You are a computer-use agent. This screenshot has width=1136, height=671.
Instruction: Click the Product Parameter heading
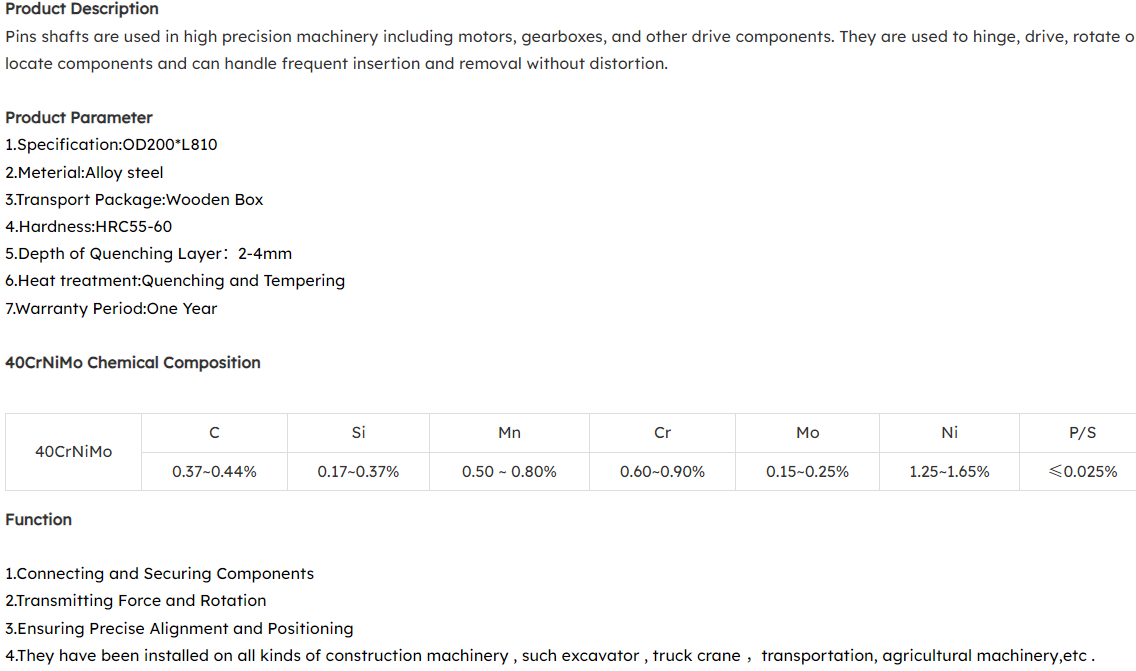tap(79, 117)
